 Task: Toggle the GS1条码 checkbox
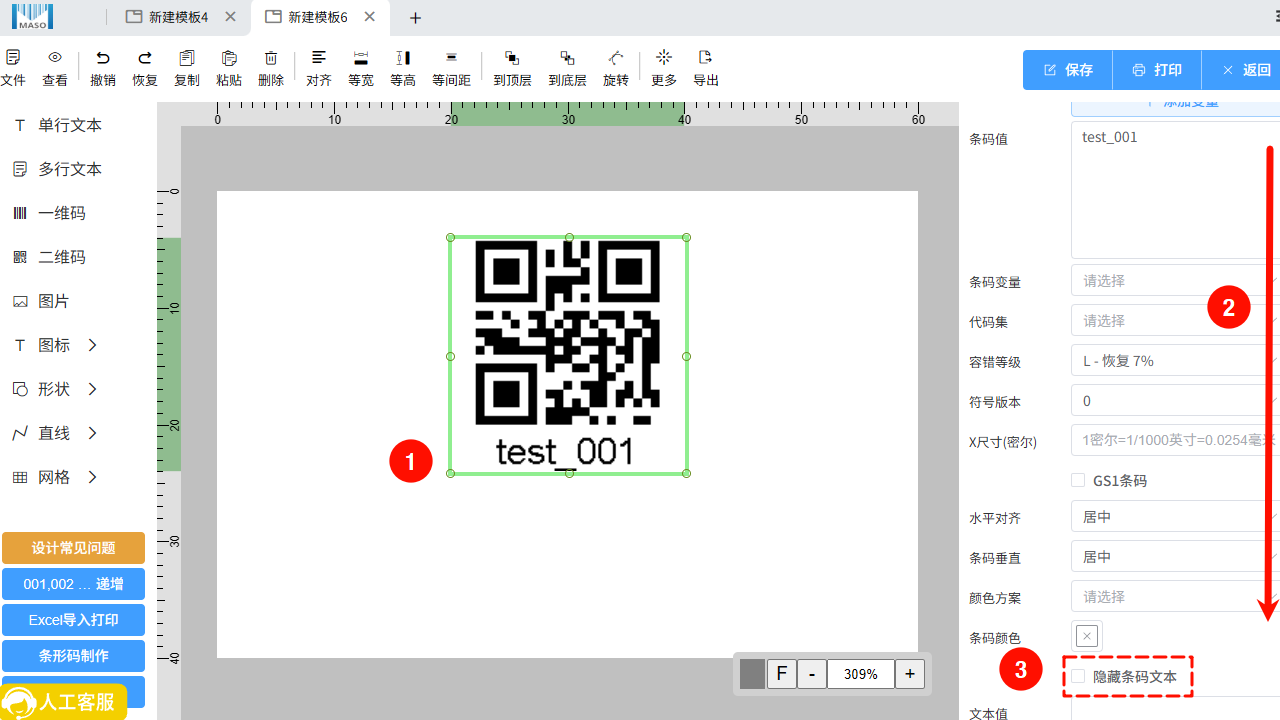click(x=1078, y=480)
